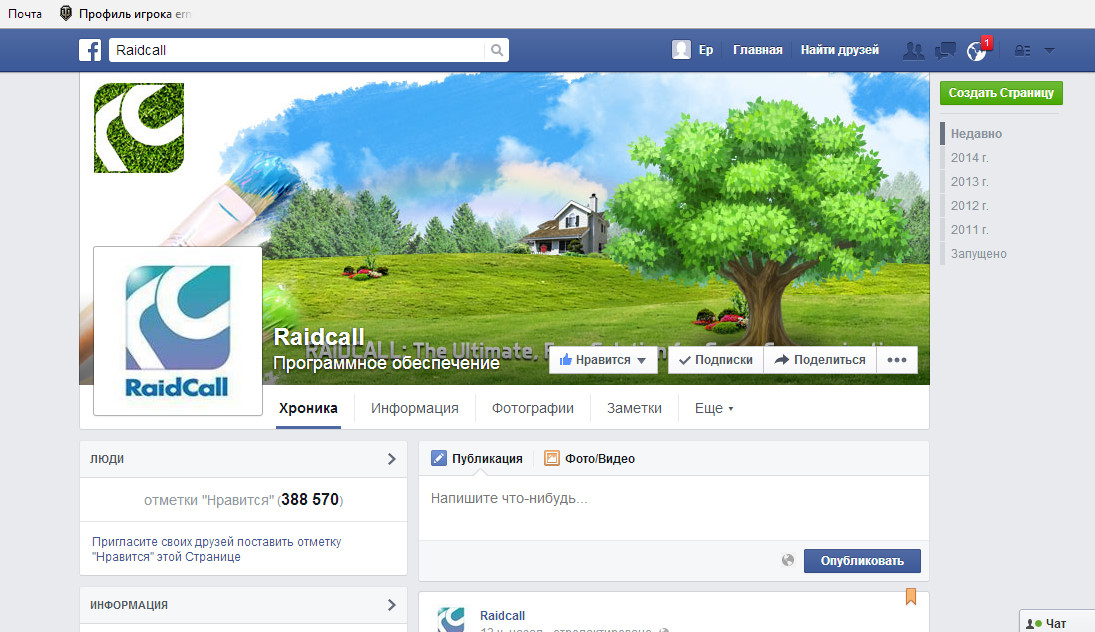Open the Ер profile link
The image size is (1095, 632).
[706, 50]
